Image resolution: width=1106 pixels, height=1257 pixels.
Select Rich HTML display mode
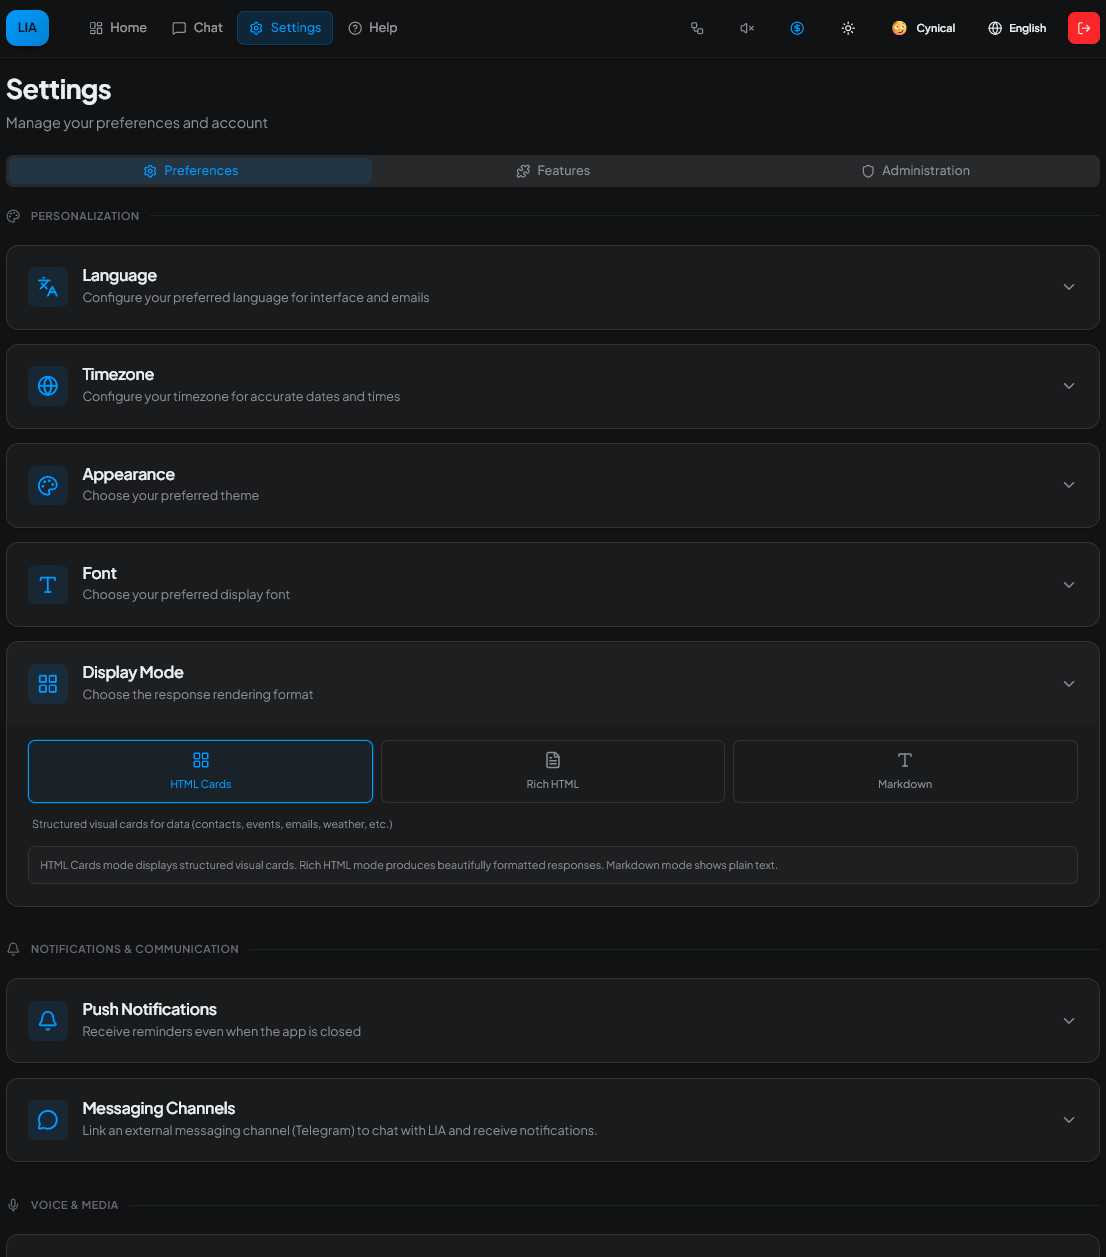pos(553,771)
